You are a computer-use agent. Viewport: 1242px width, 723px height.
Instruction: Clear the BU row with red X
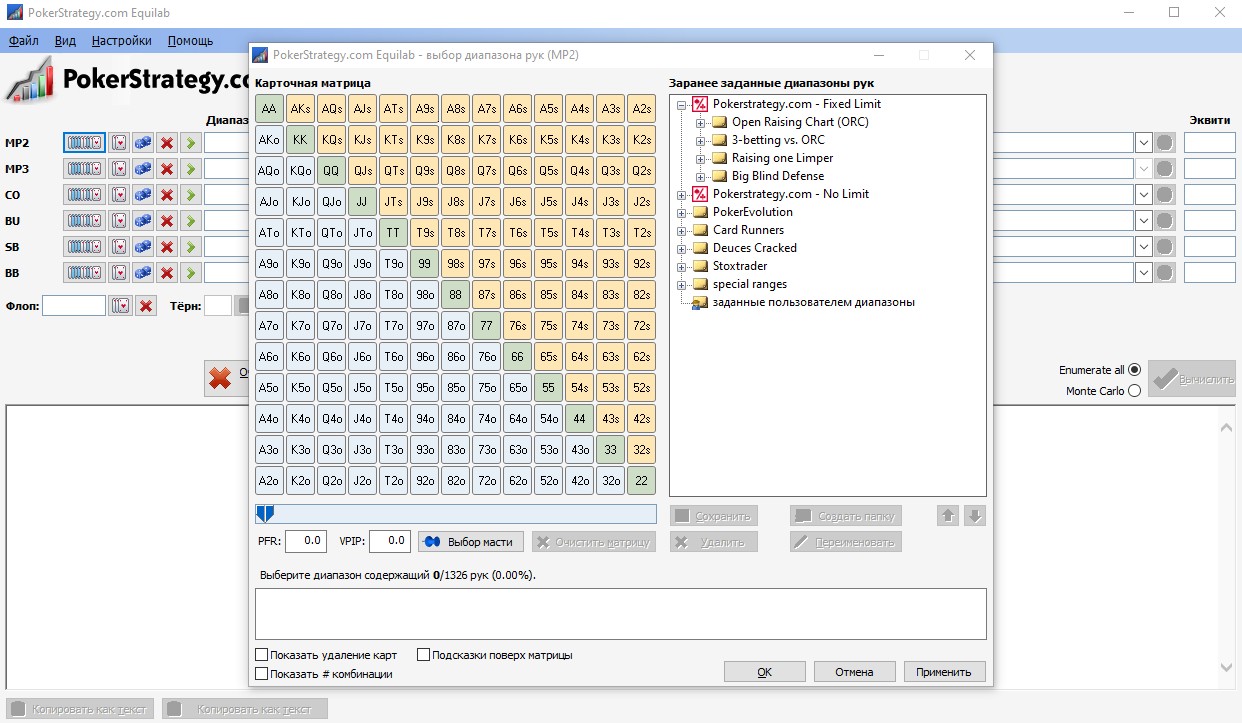click(167, 220)
